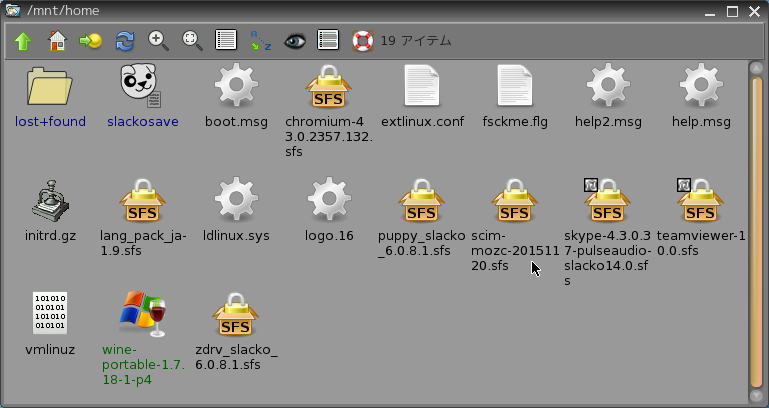Select the help2.msg gear icon

608,85
